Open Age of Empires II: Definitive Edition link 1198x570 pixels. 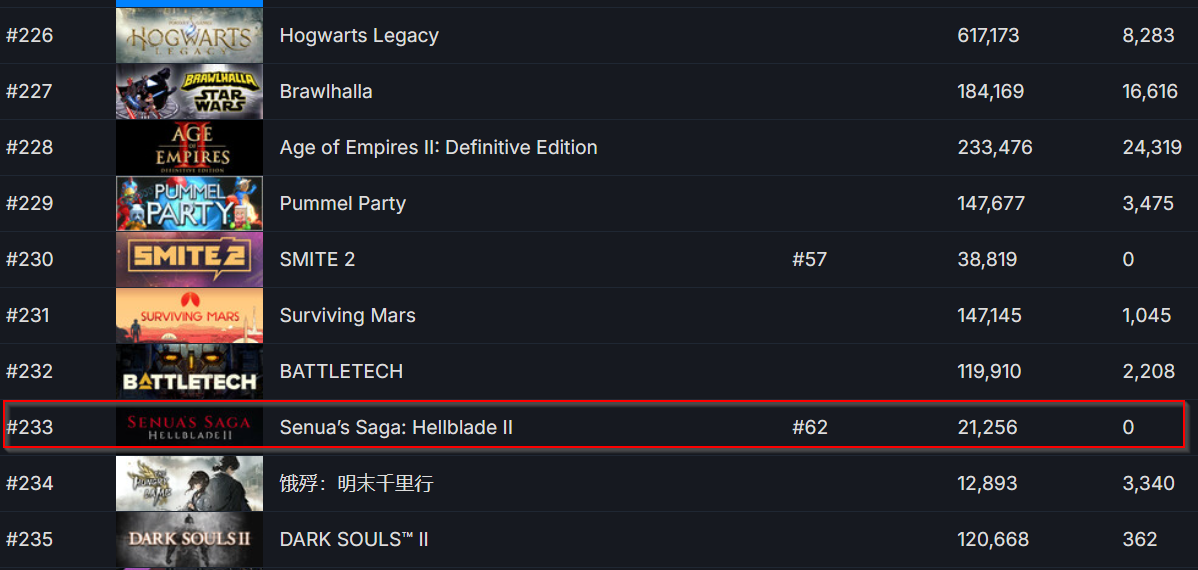[439, 147]
